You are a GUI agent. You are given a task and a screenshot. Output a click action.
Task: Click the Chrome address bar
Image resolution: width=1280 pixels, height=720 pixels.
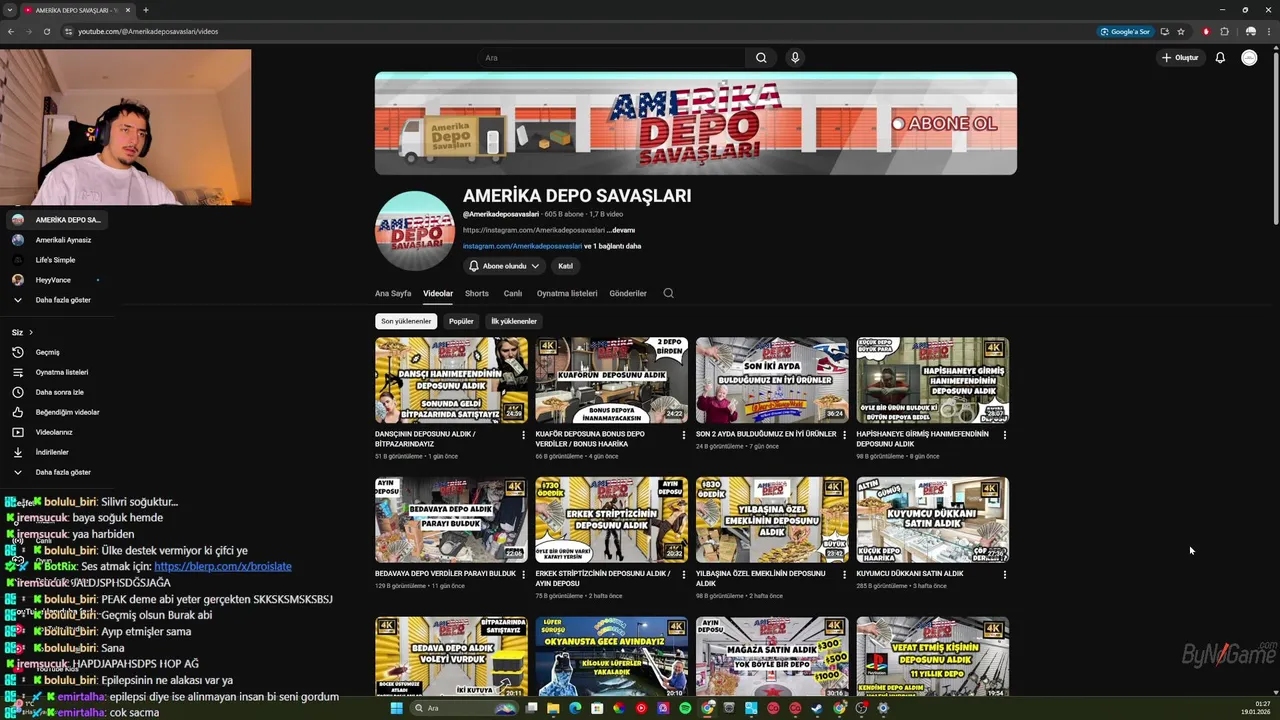580,31
